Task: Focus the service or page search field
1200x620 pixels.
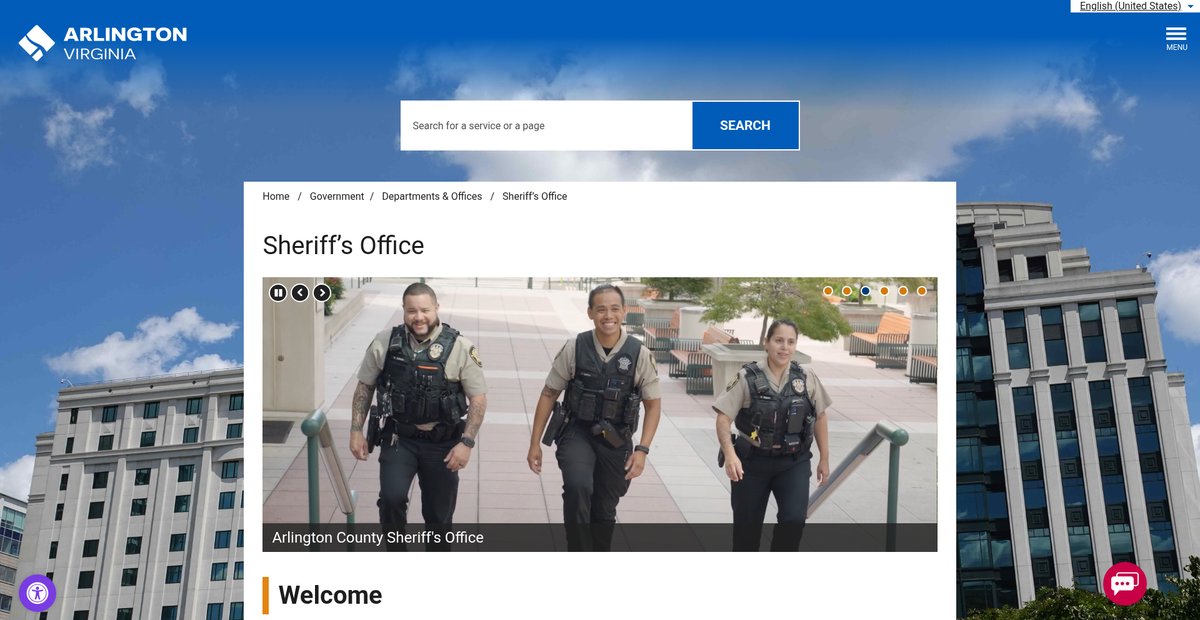Action: 546,126
